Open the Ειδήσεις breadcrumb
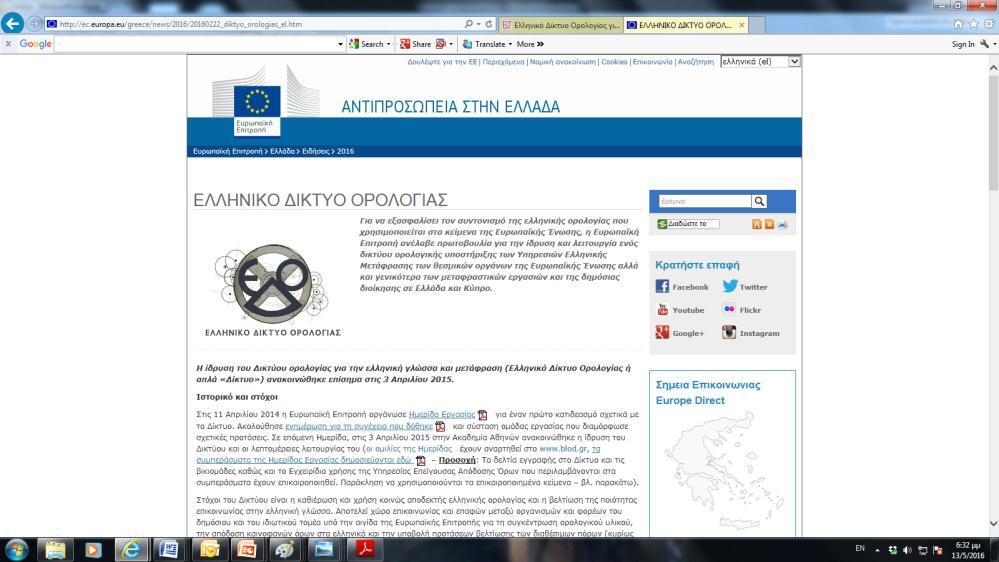Image resolution: width=999 pixels, height=562 pixels. 316,151
